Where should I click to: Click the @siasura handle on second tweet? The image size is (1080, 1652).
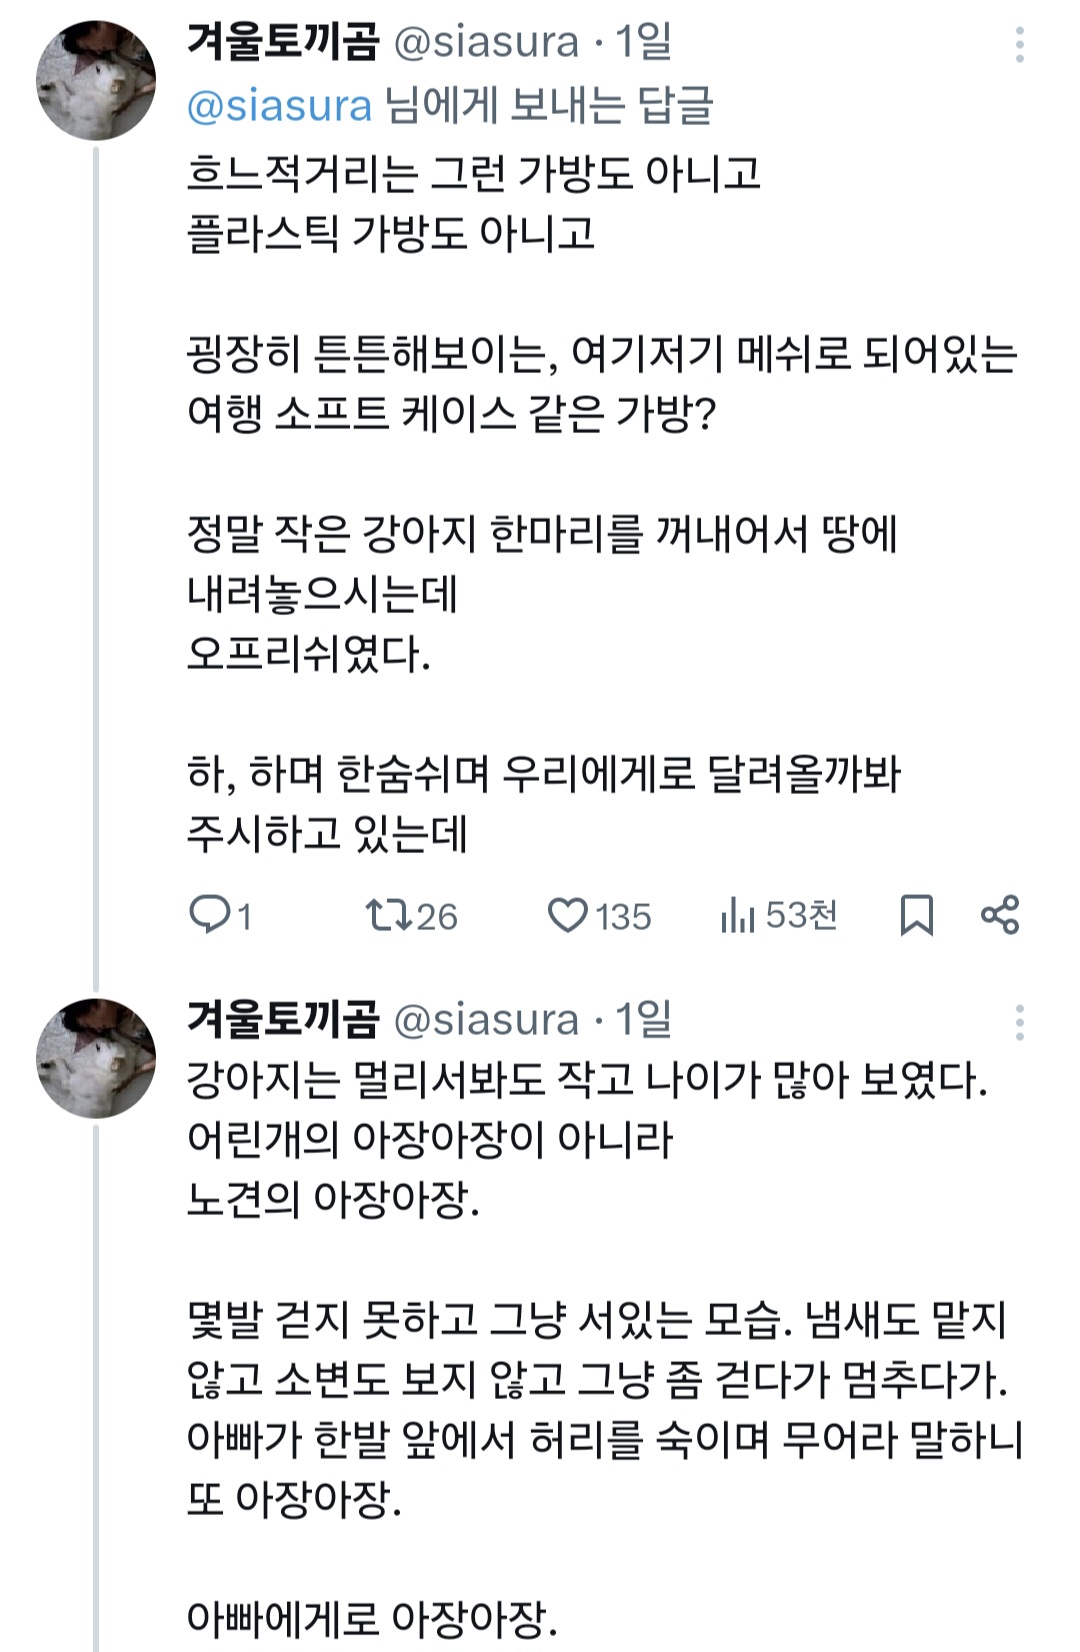click(x=486, y=1019)
